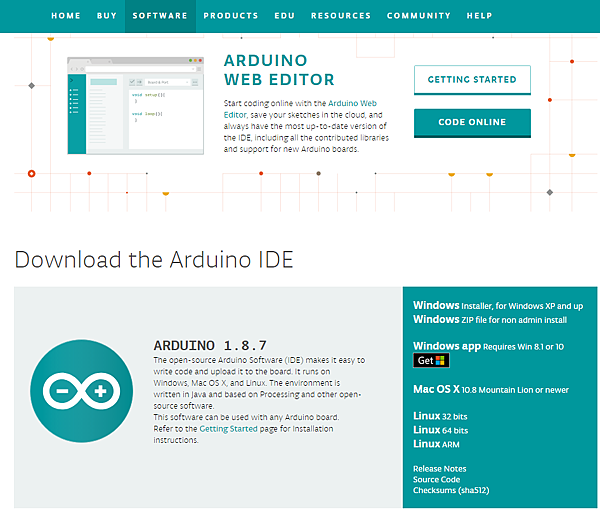This screenshot has height=509, width=600.
Task: Click the ARDUINO WEB EDITOR heading
Action: click(279, 70)
